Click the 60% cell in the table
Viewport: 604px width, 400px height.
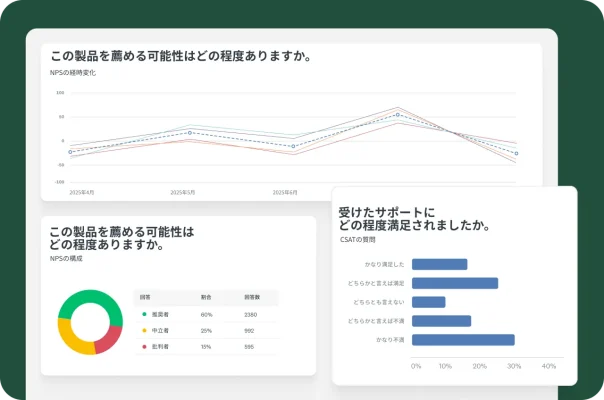click(206, 315)
